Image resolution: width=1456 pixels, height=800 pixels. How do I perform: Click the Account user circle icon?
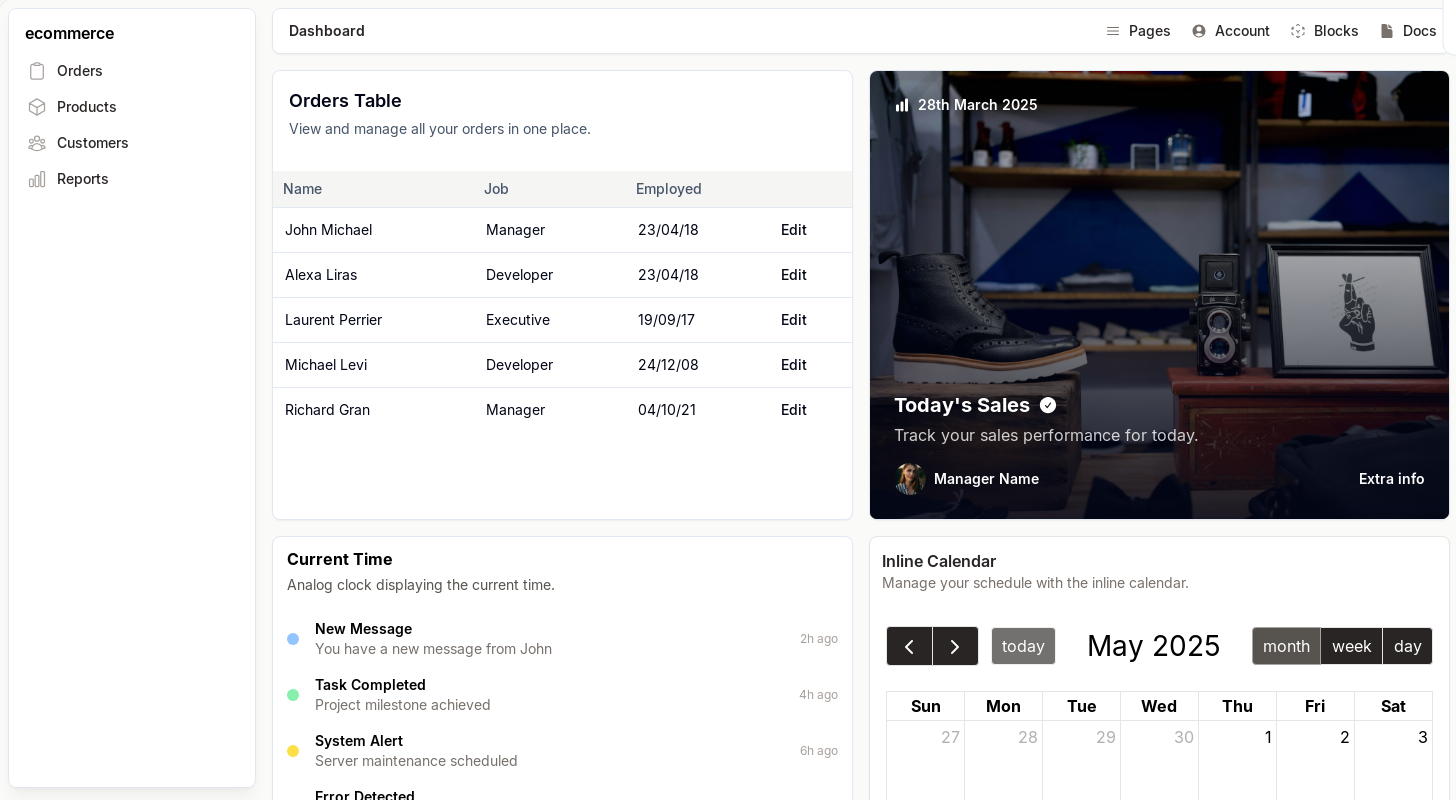pos(1199,31)
